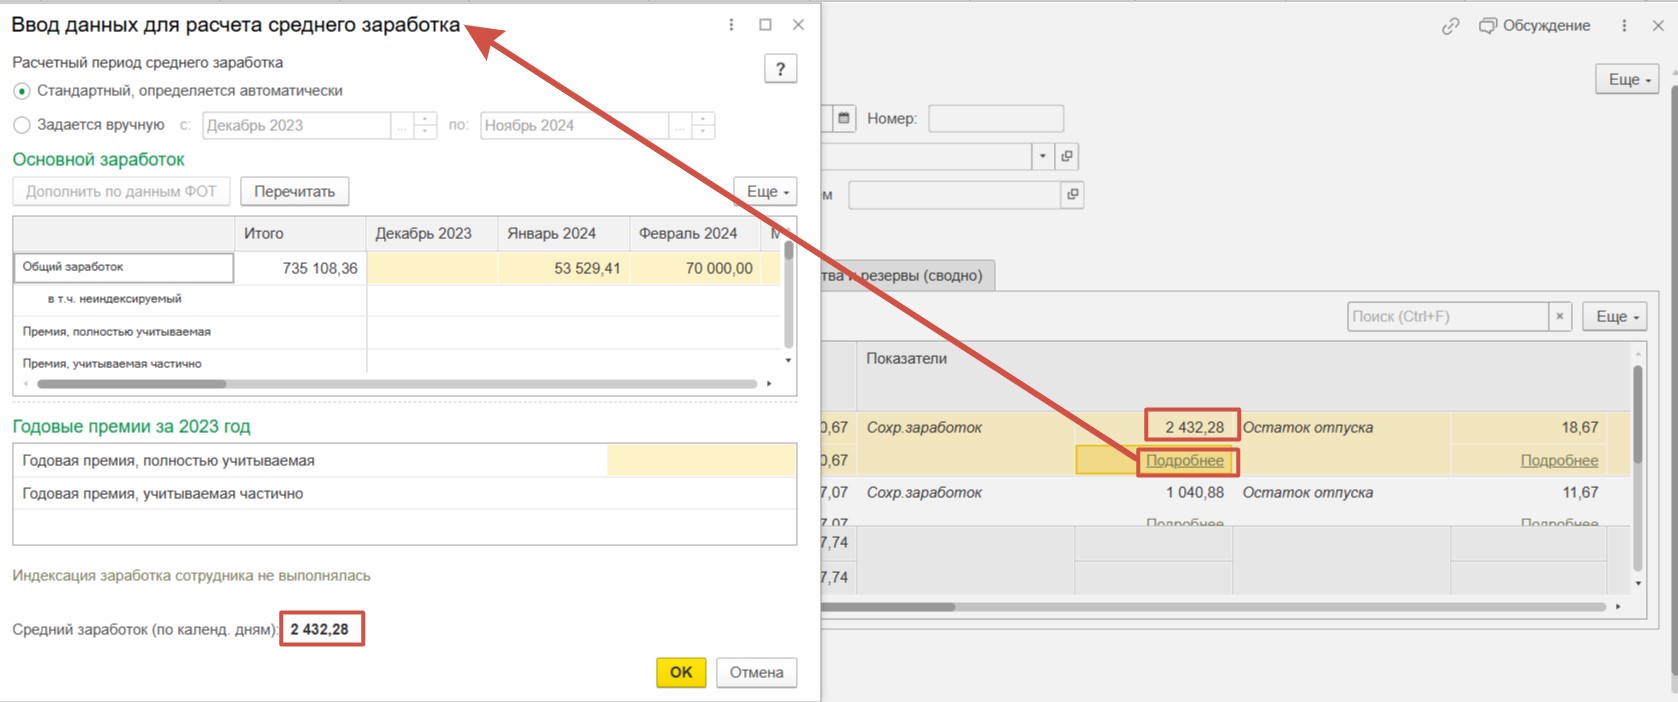Open the Обсуждение discussion panel
The height and width of the screenshot is (702, 1678).
[x=1535, y=26]
